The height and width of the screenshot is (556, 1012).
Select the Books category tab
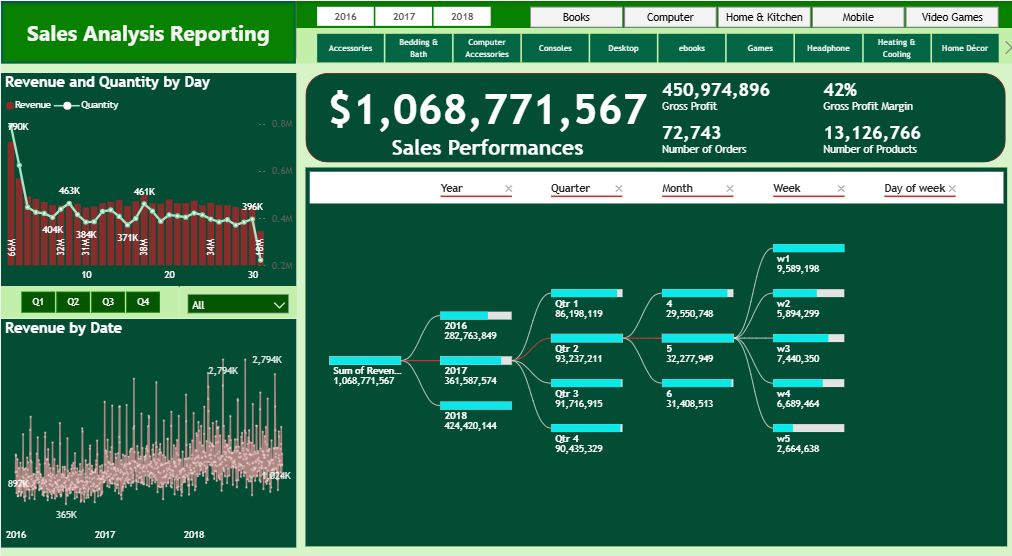click(576, 17)
